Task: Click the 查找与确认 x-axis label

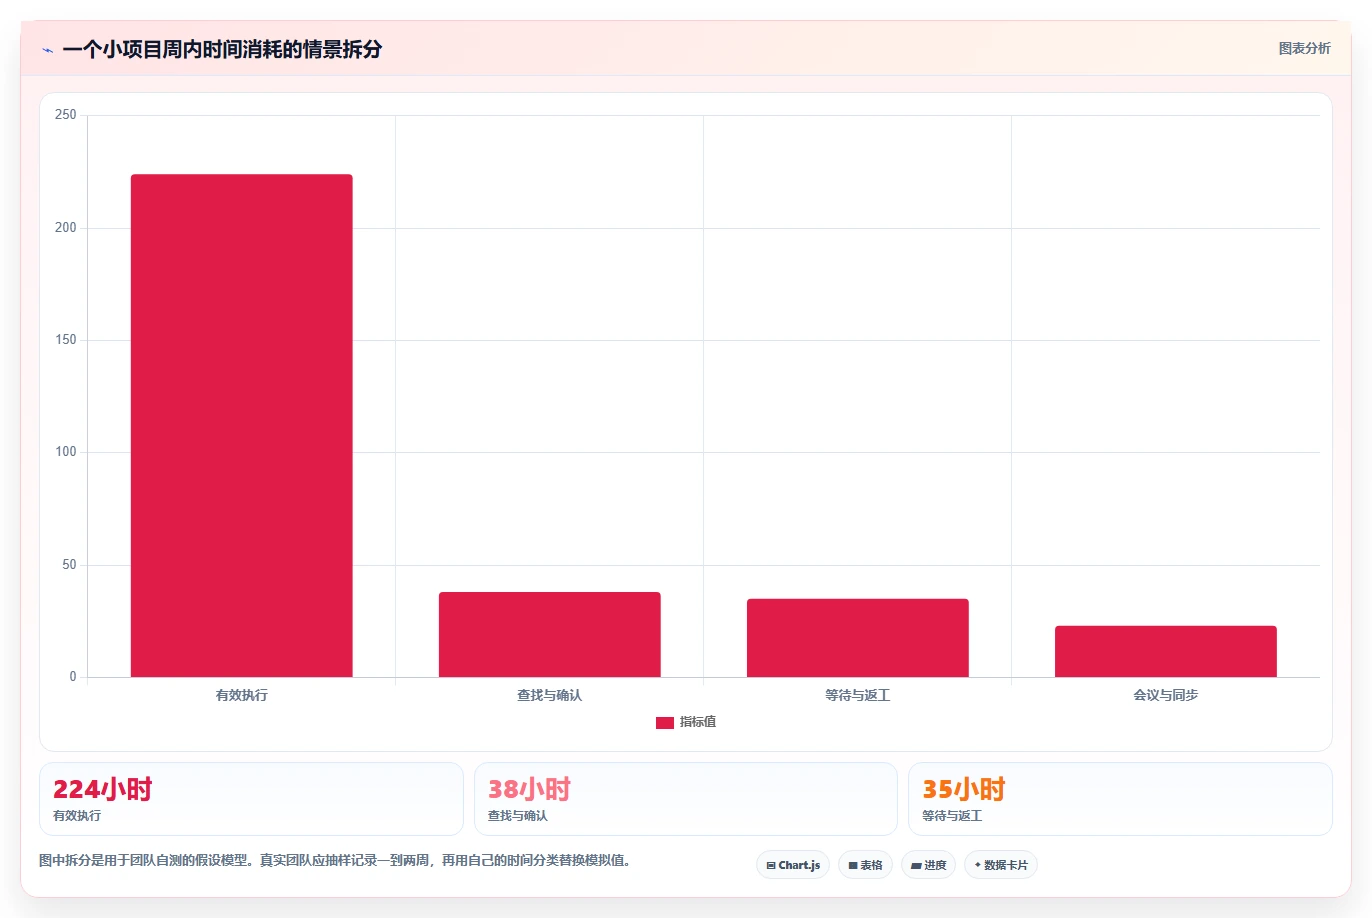Action: tap(550, 695)
